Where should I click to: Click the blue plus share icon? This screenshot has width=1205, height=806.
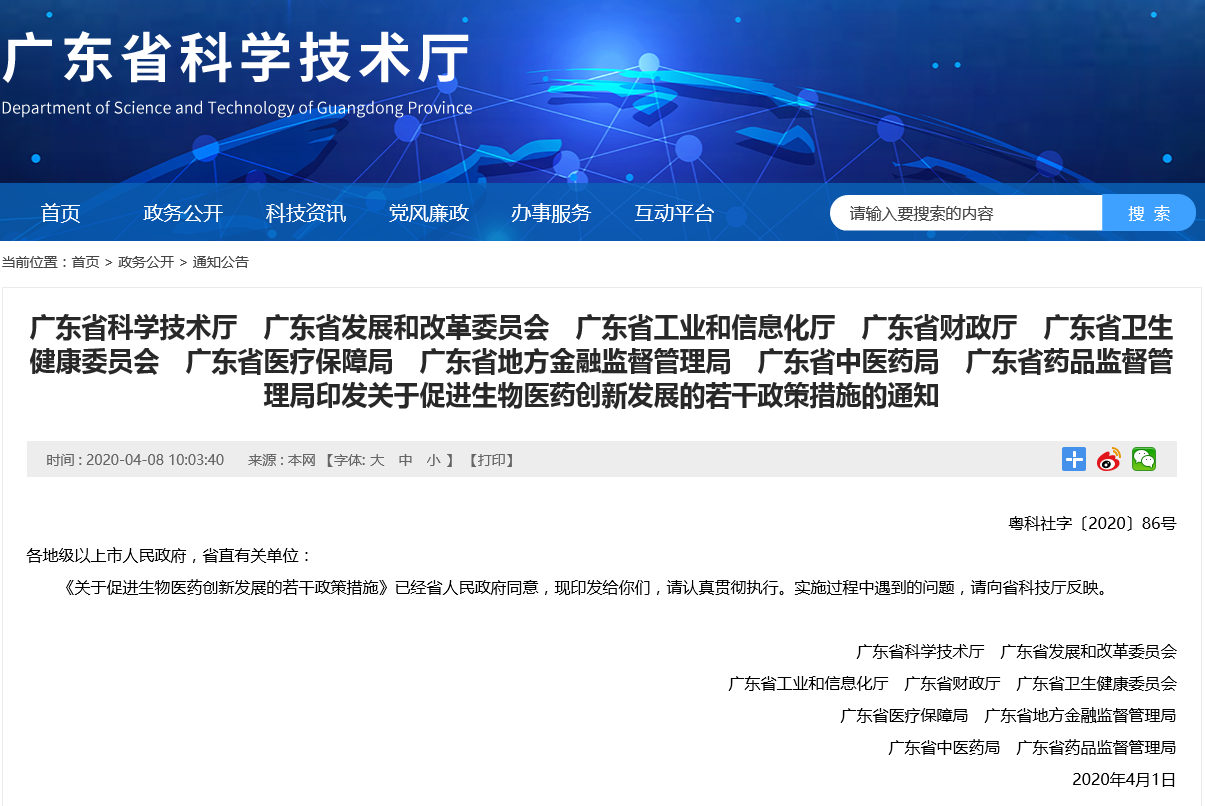[1073, 459]
